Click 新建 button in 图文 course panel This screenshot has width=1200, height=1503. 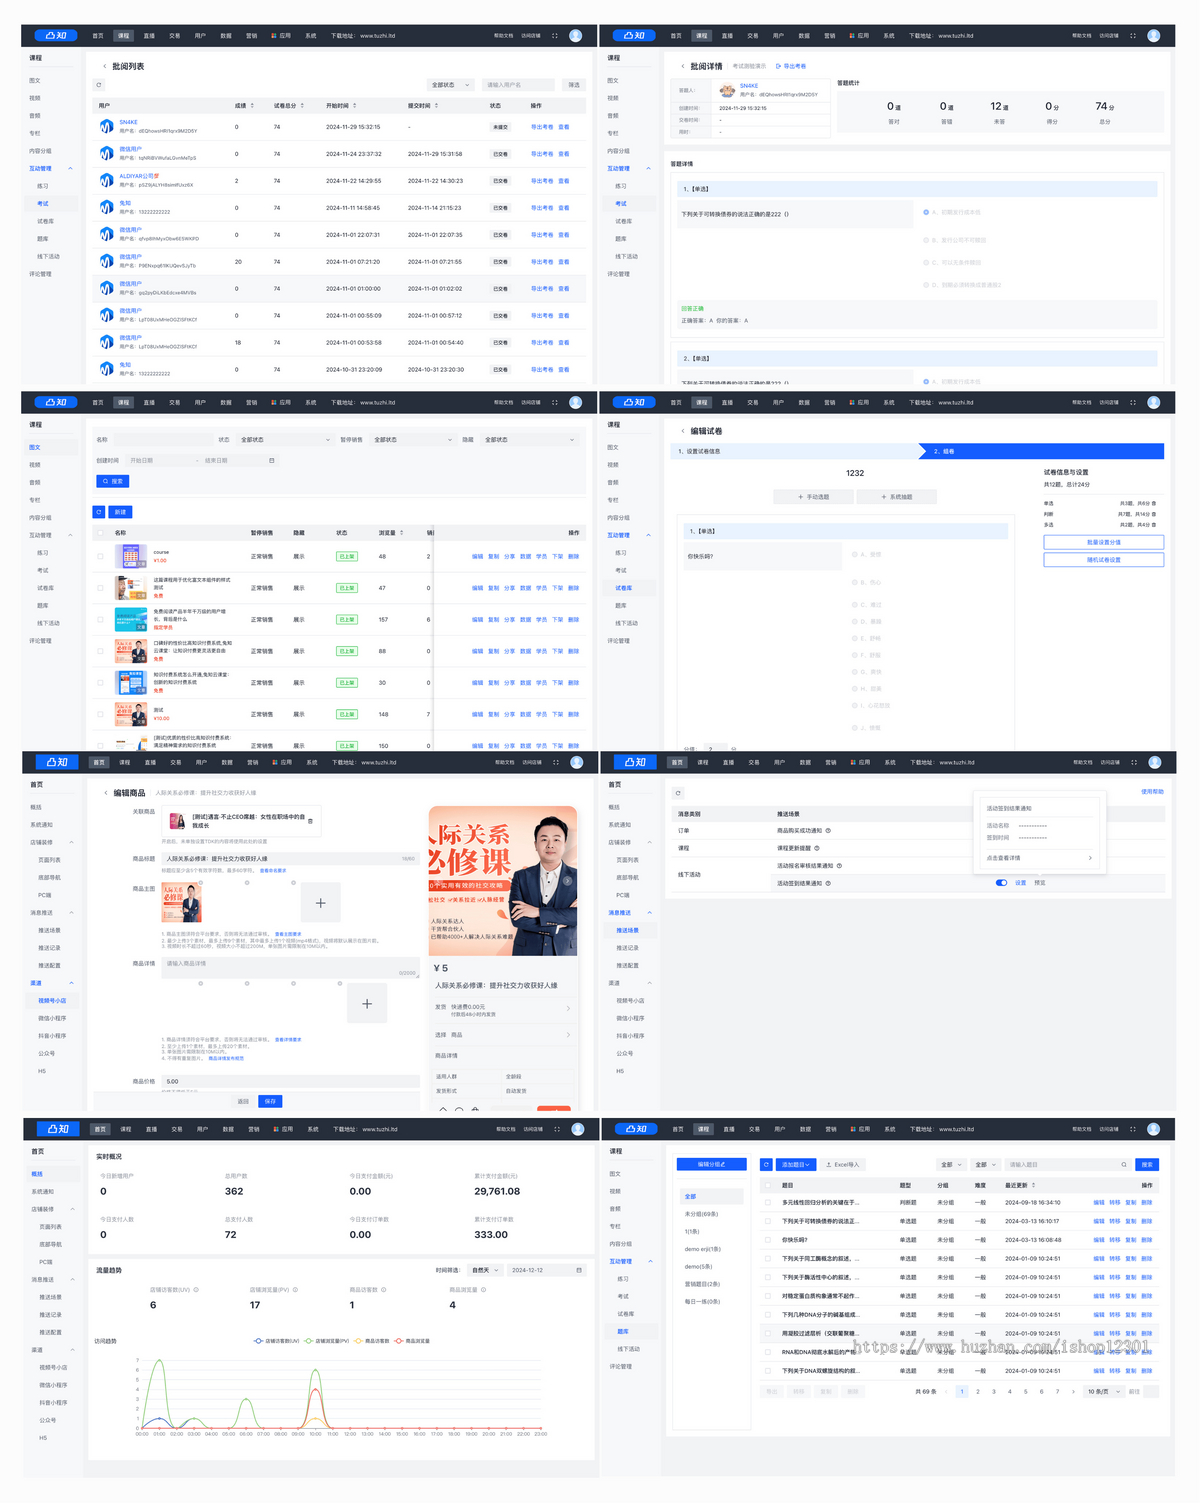(x=120, y=512)
